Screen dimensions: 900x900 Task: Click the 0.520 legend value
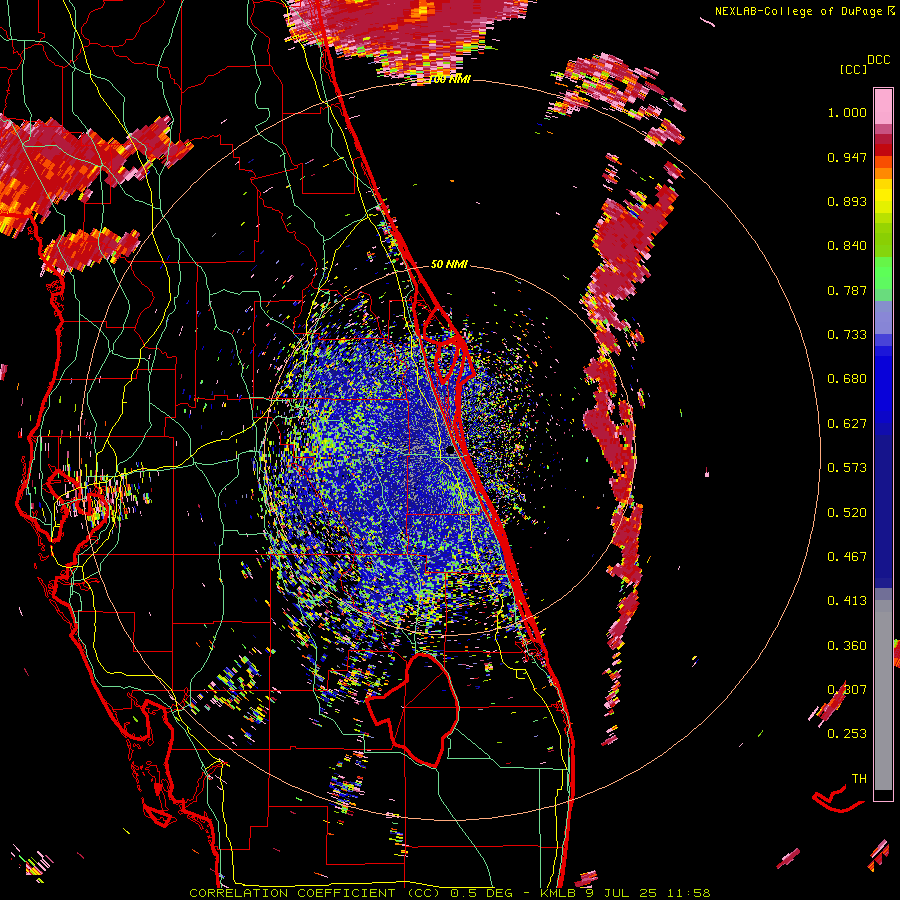click(847, 513)
